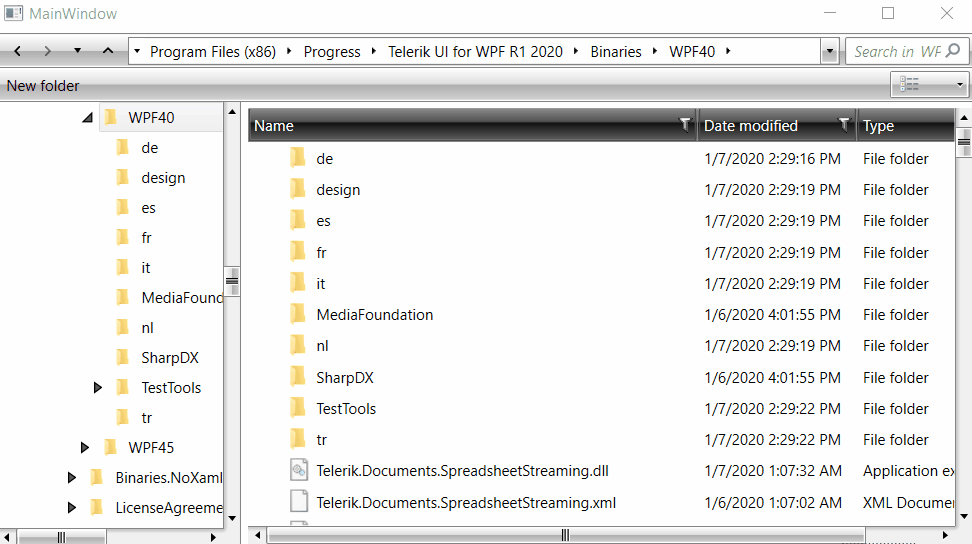Click the WPF40 breadcrumb segment
Viewport: 972px width, 544px height.
pyautogui.click(x=692, y=51)
